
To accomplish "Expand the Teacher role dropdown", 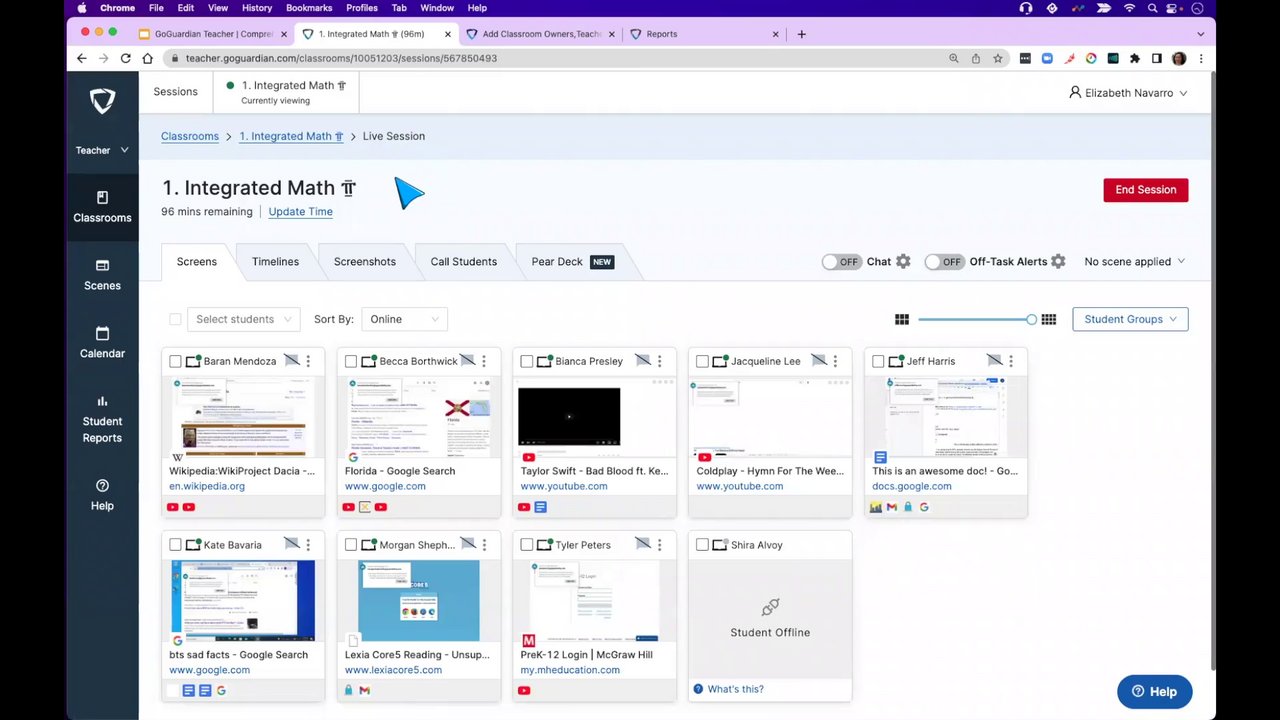I will [102, 150].
